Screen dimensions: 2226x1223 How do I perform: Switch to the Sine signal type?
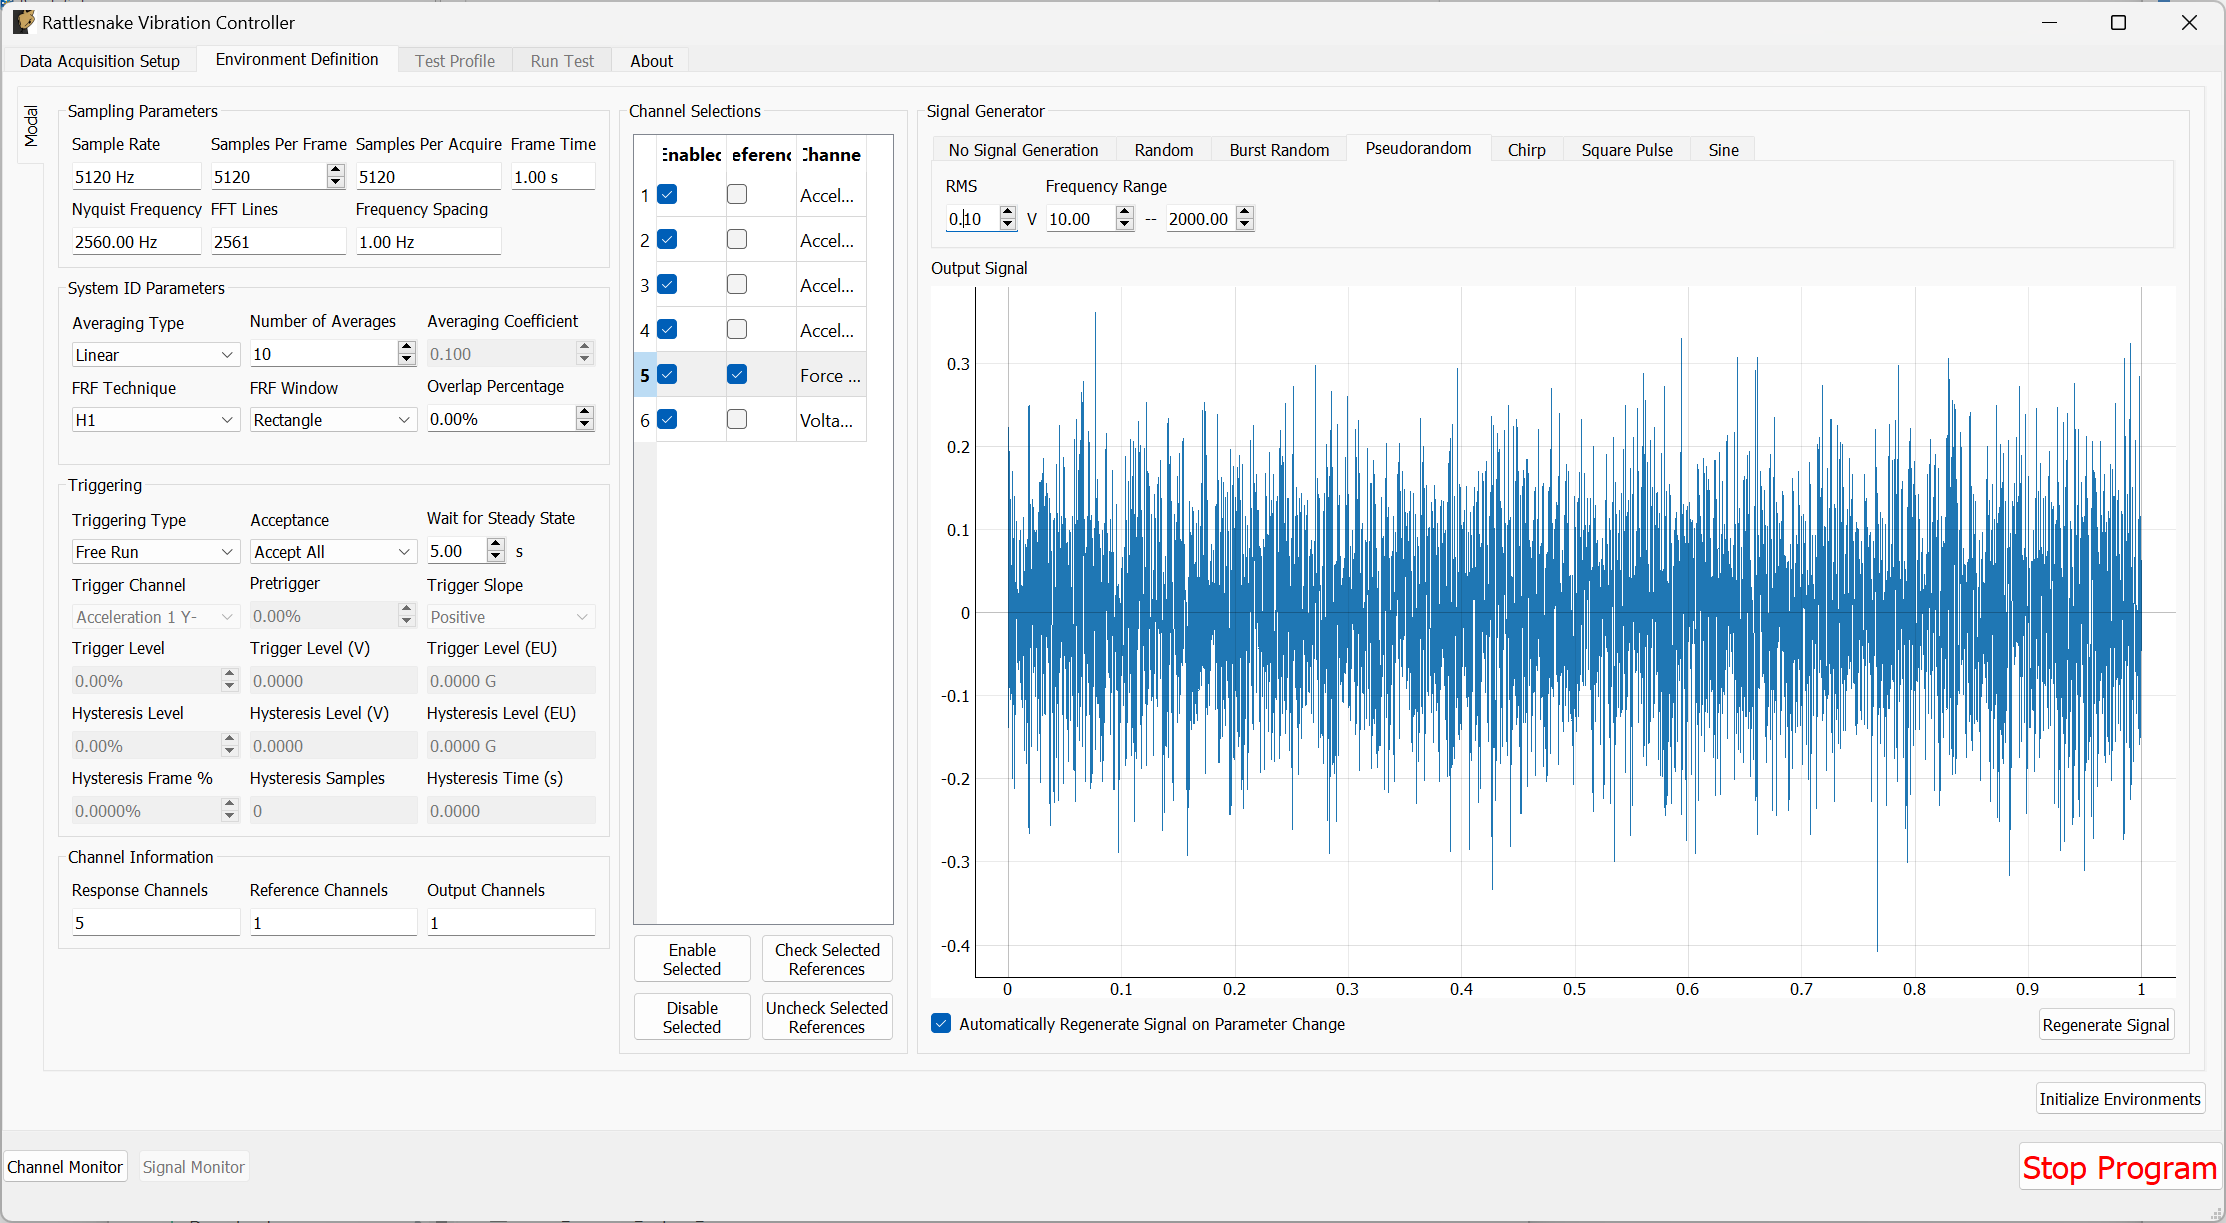(x=1723, y=149)
